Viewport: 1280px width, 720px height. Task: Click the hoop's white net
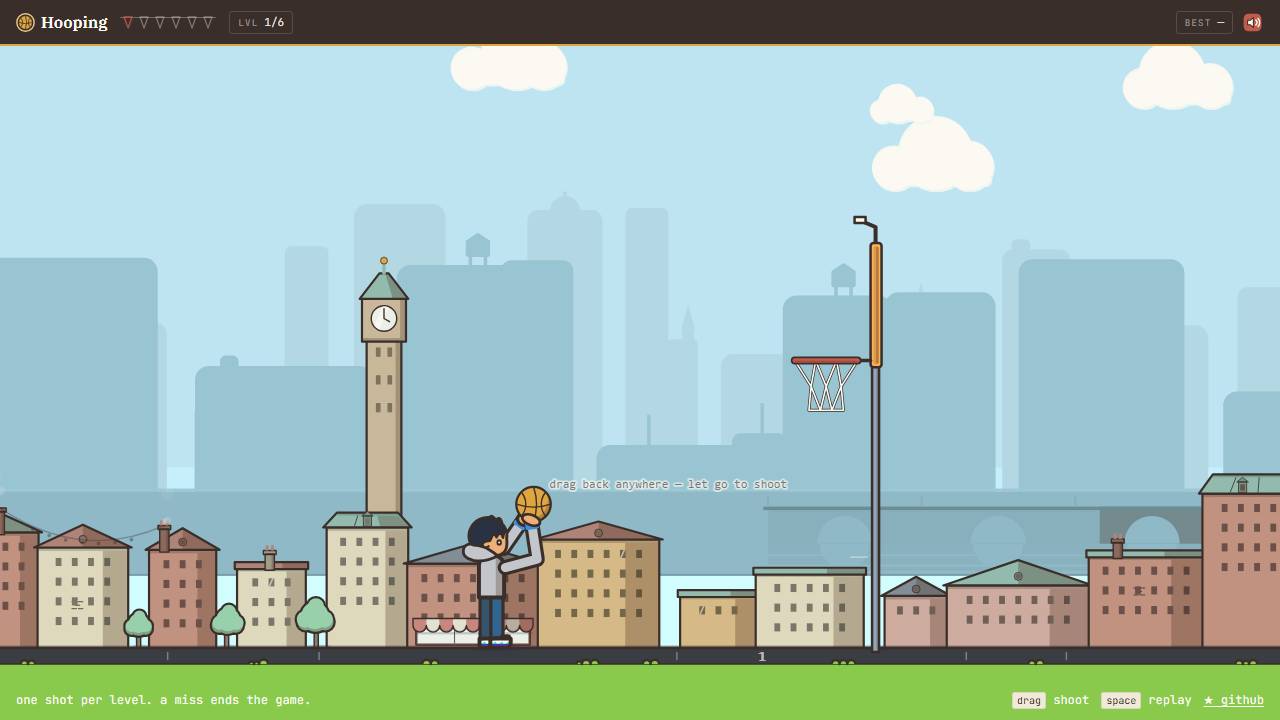[826, 388]
